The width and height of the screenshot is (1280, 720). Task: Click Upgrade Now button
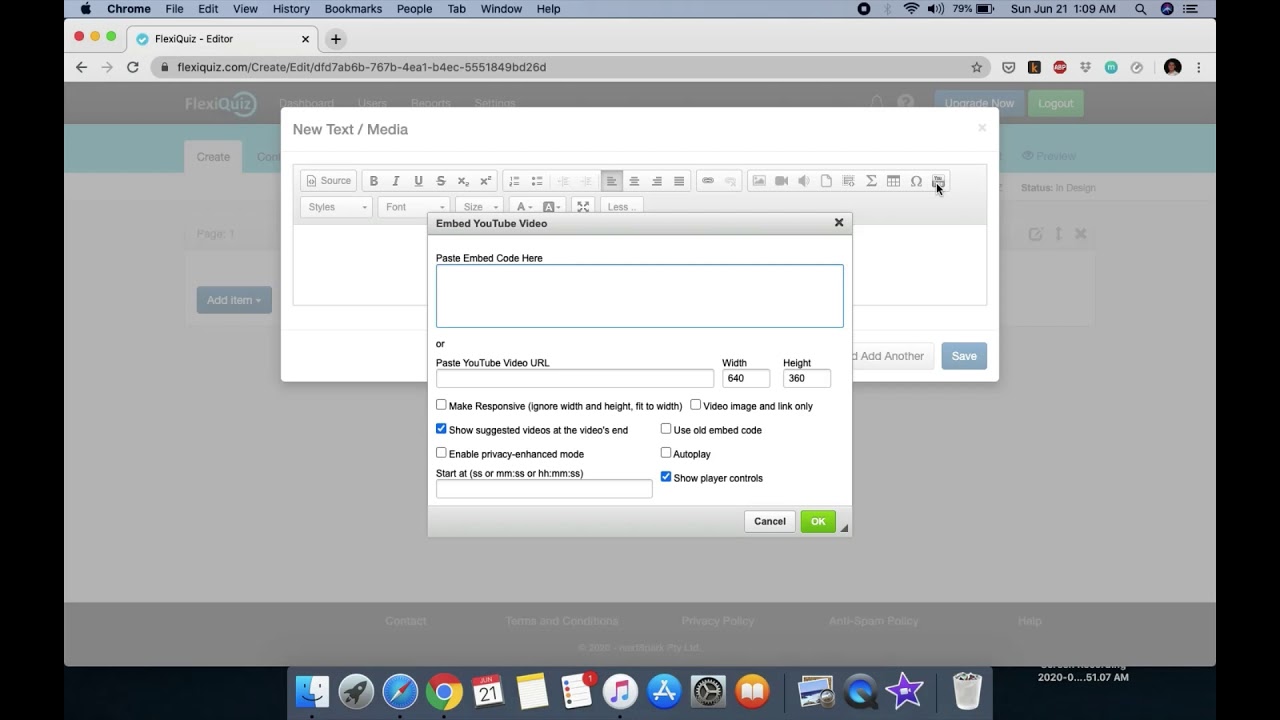979,103
